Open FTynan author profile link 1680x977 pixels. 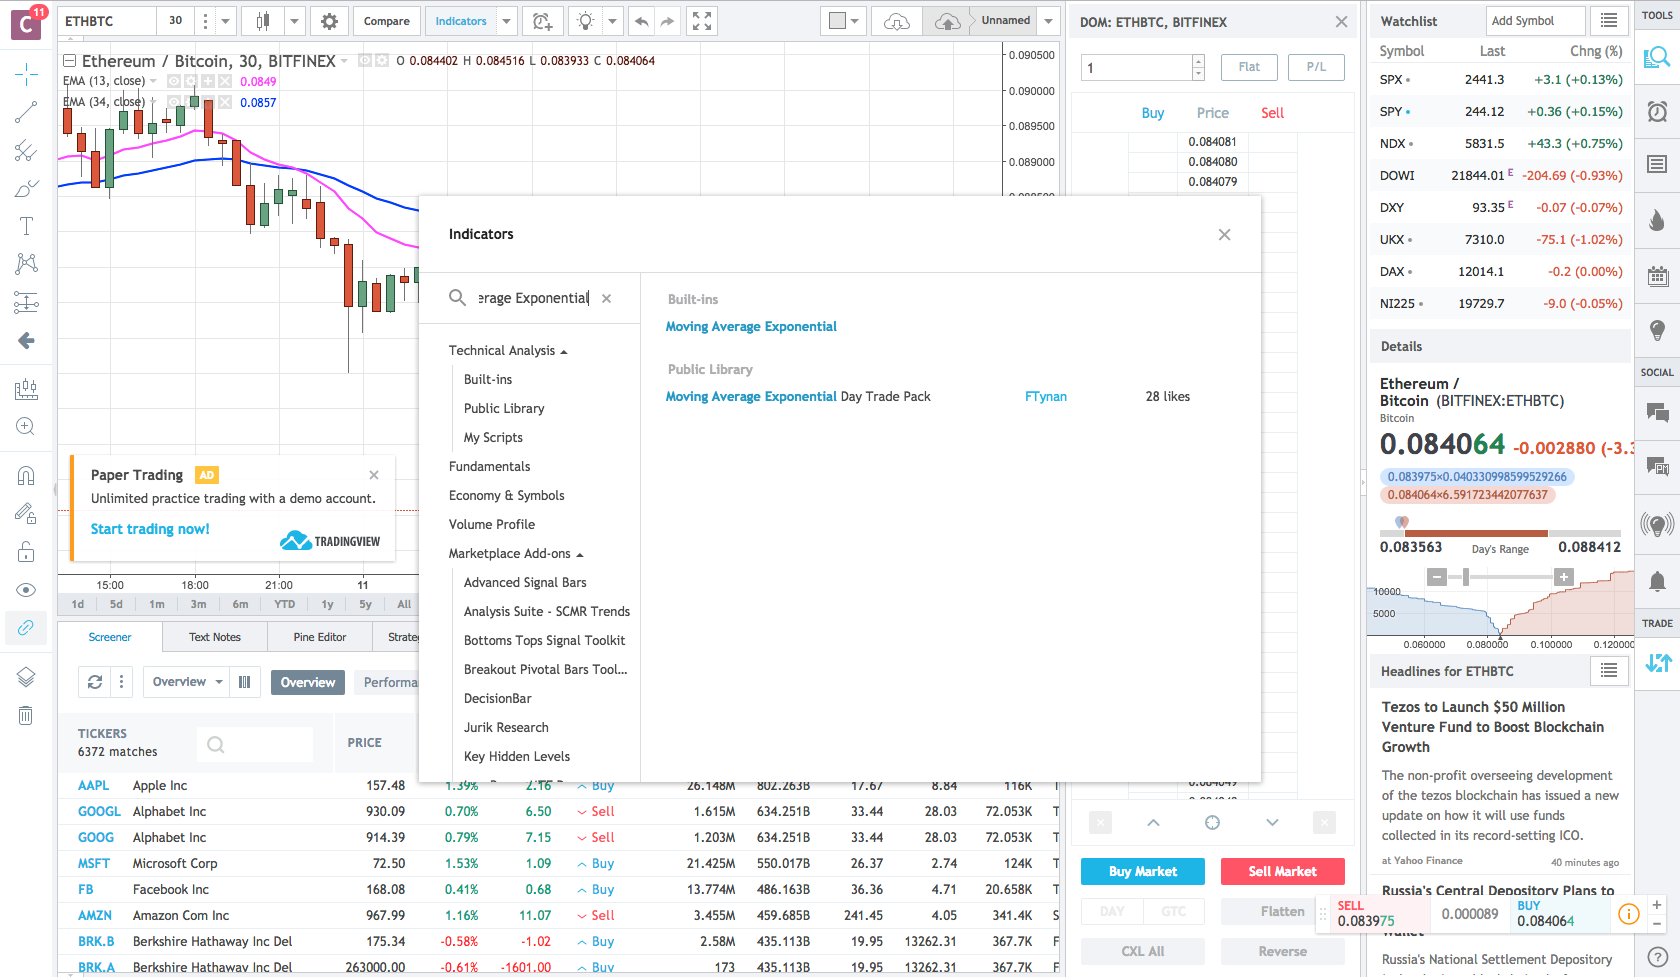pyautogui.click(x=1046, y=397)
